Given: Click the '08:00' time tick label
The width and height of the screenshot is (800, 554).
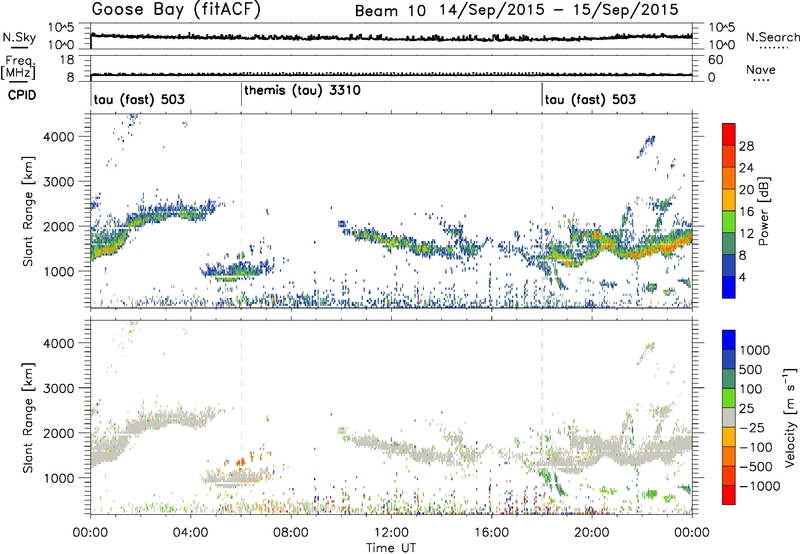Looking at the screenshot, I should point(291,533).
